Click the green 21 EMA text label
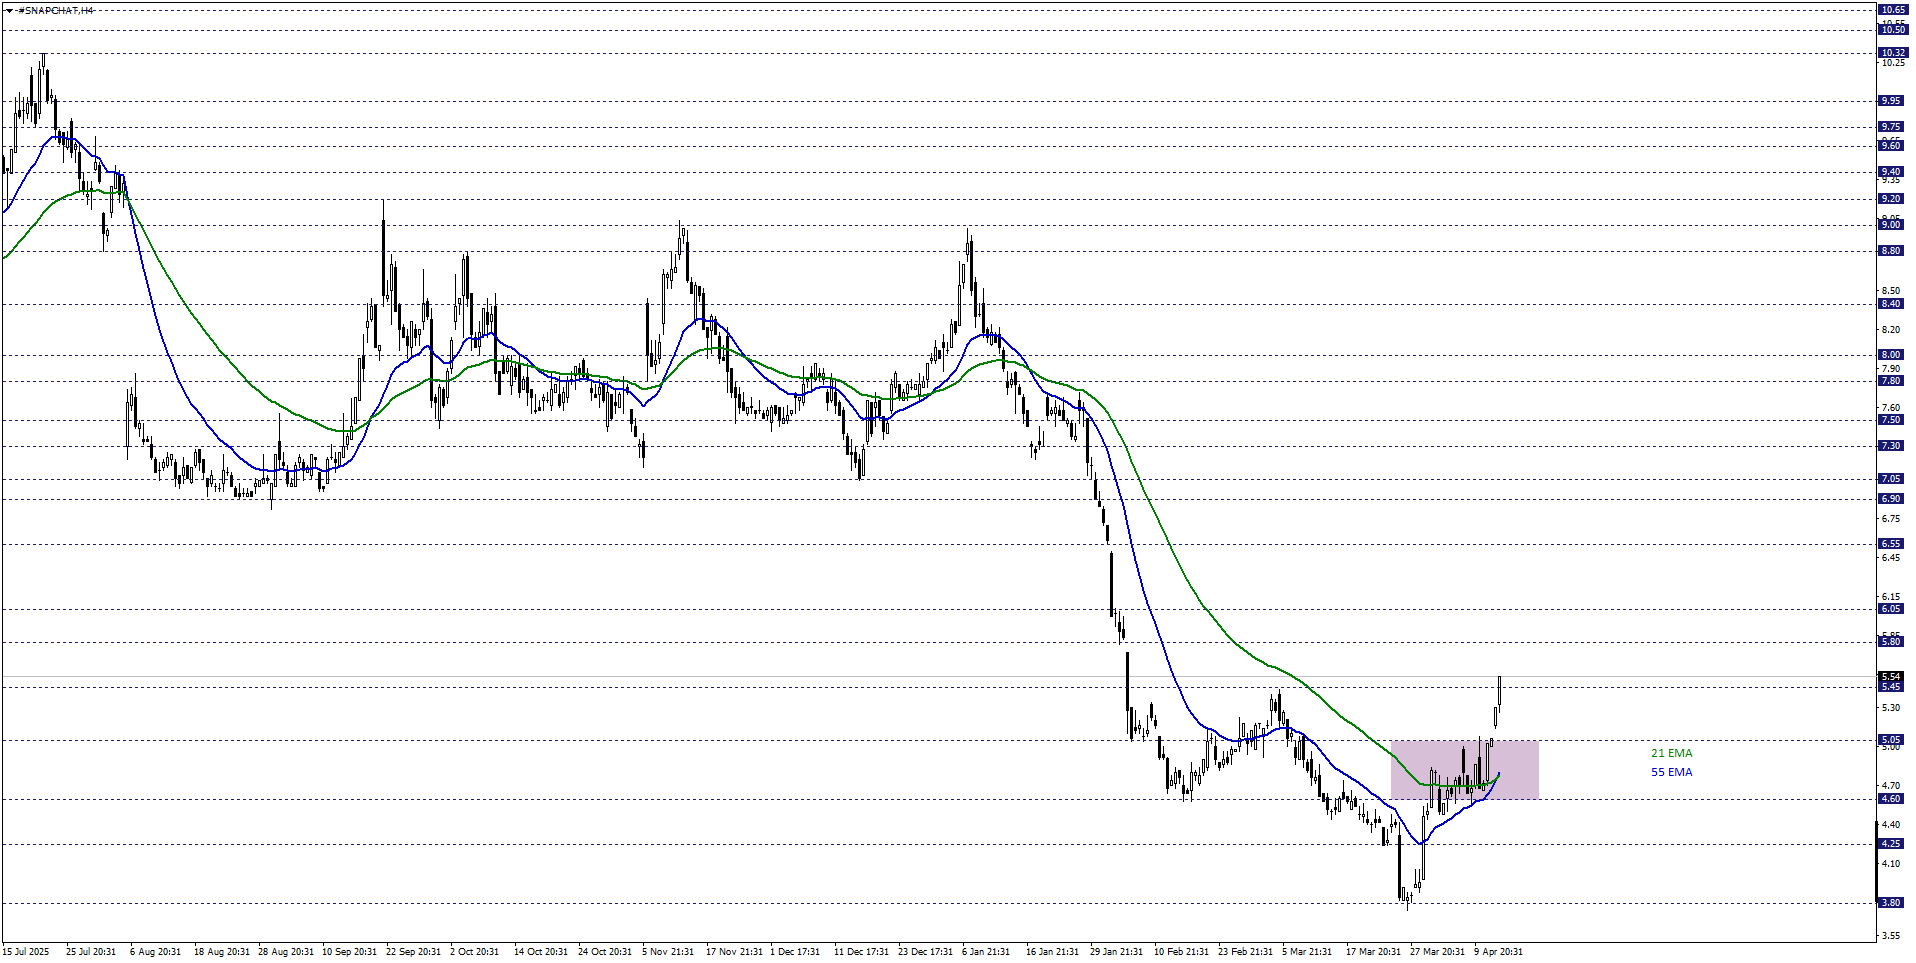The width and height of the screenshot is (1916, 963). point(1671,753)
